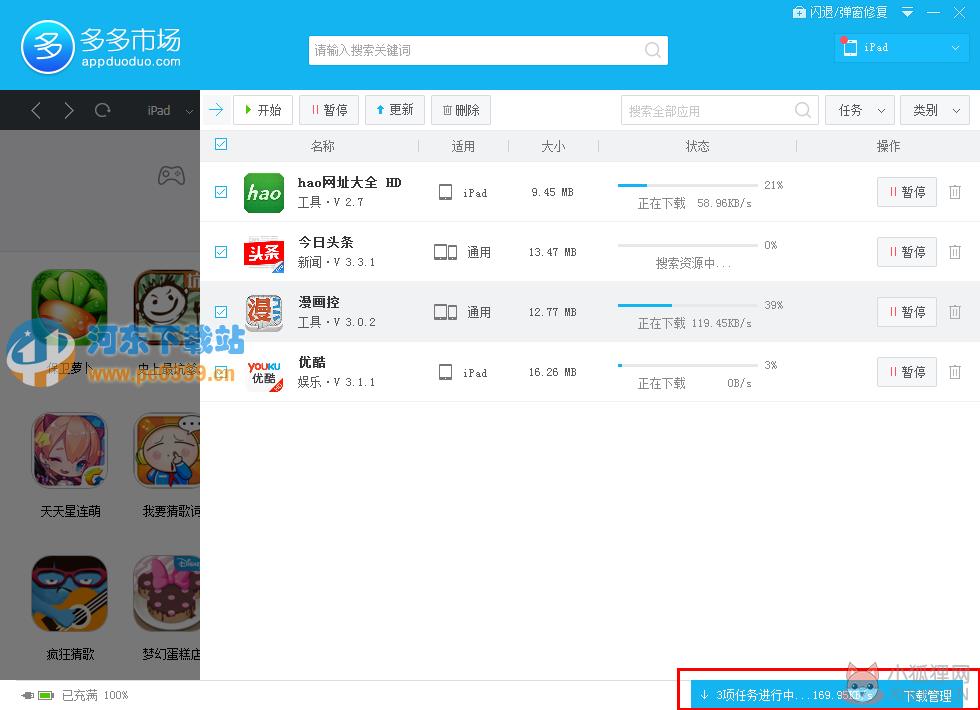Open the 类别 category dropdown
The width and height of the screenshot is (980, 710).
pyautogui.click(x=935, y=111)
